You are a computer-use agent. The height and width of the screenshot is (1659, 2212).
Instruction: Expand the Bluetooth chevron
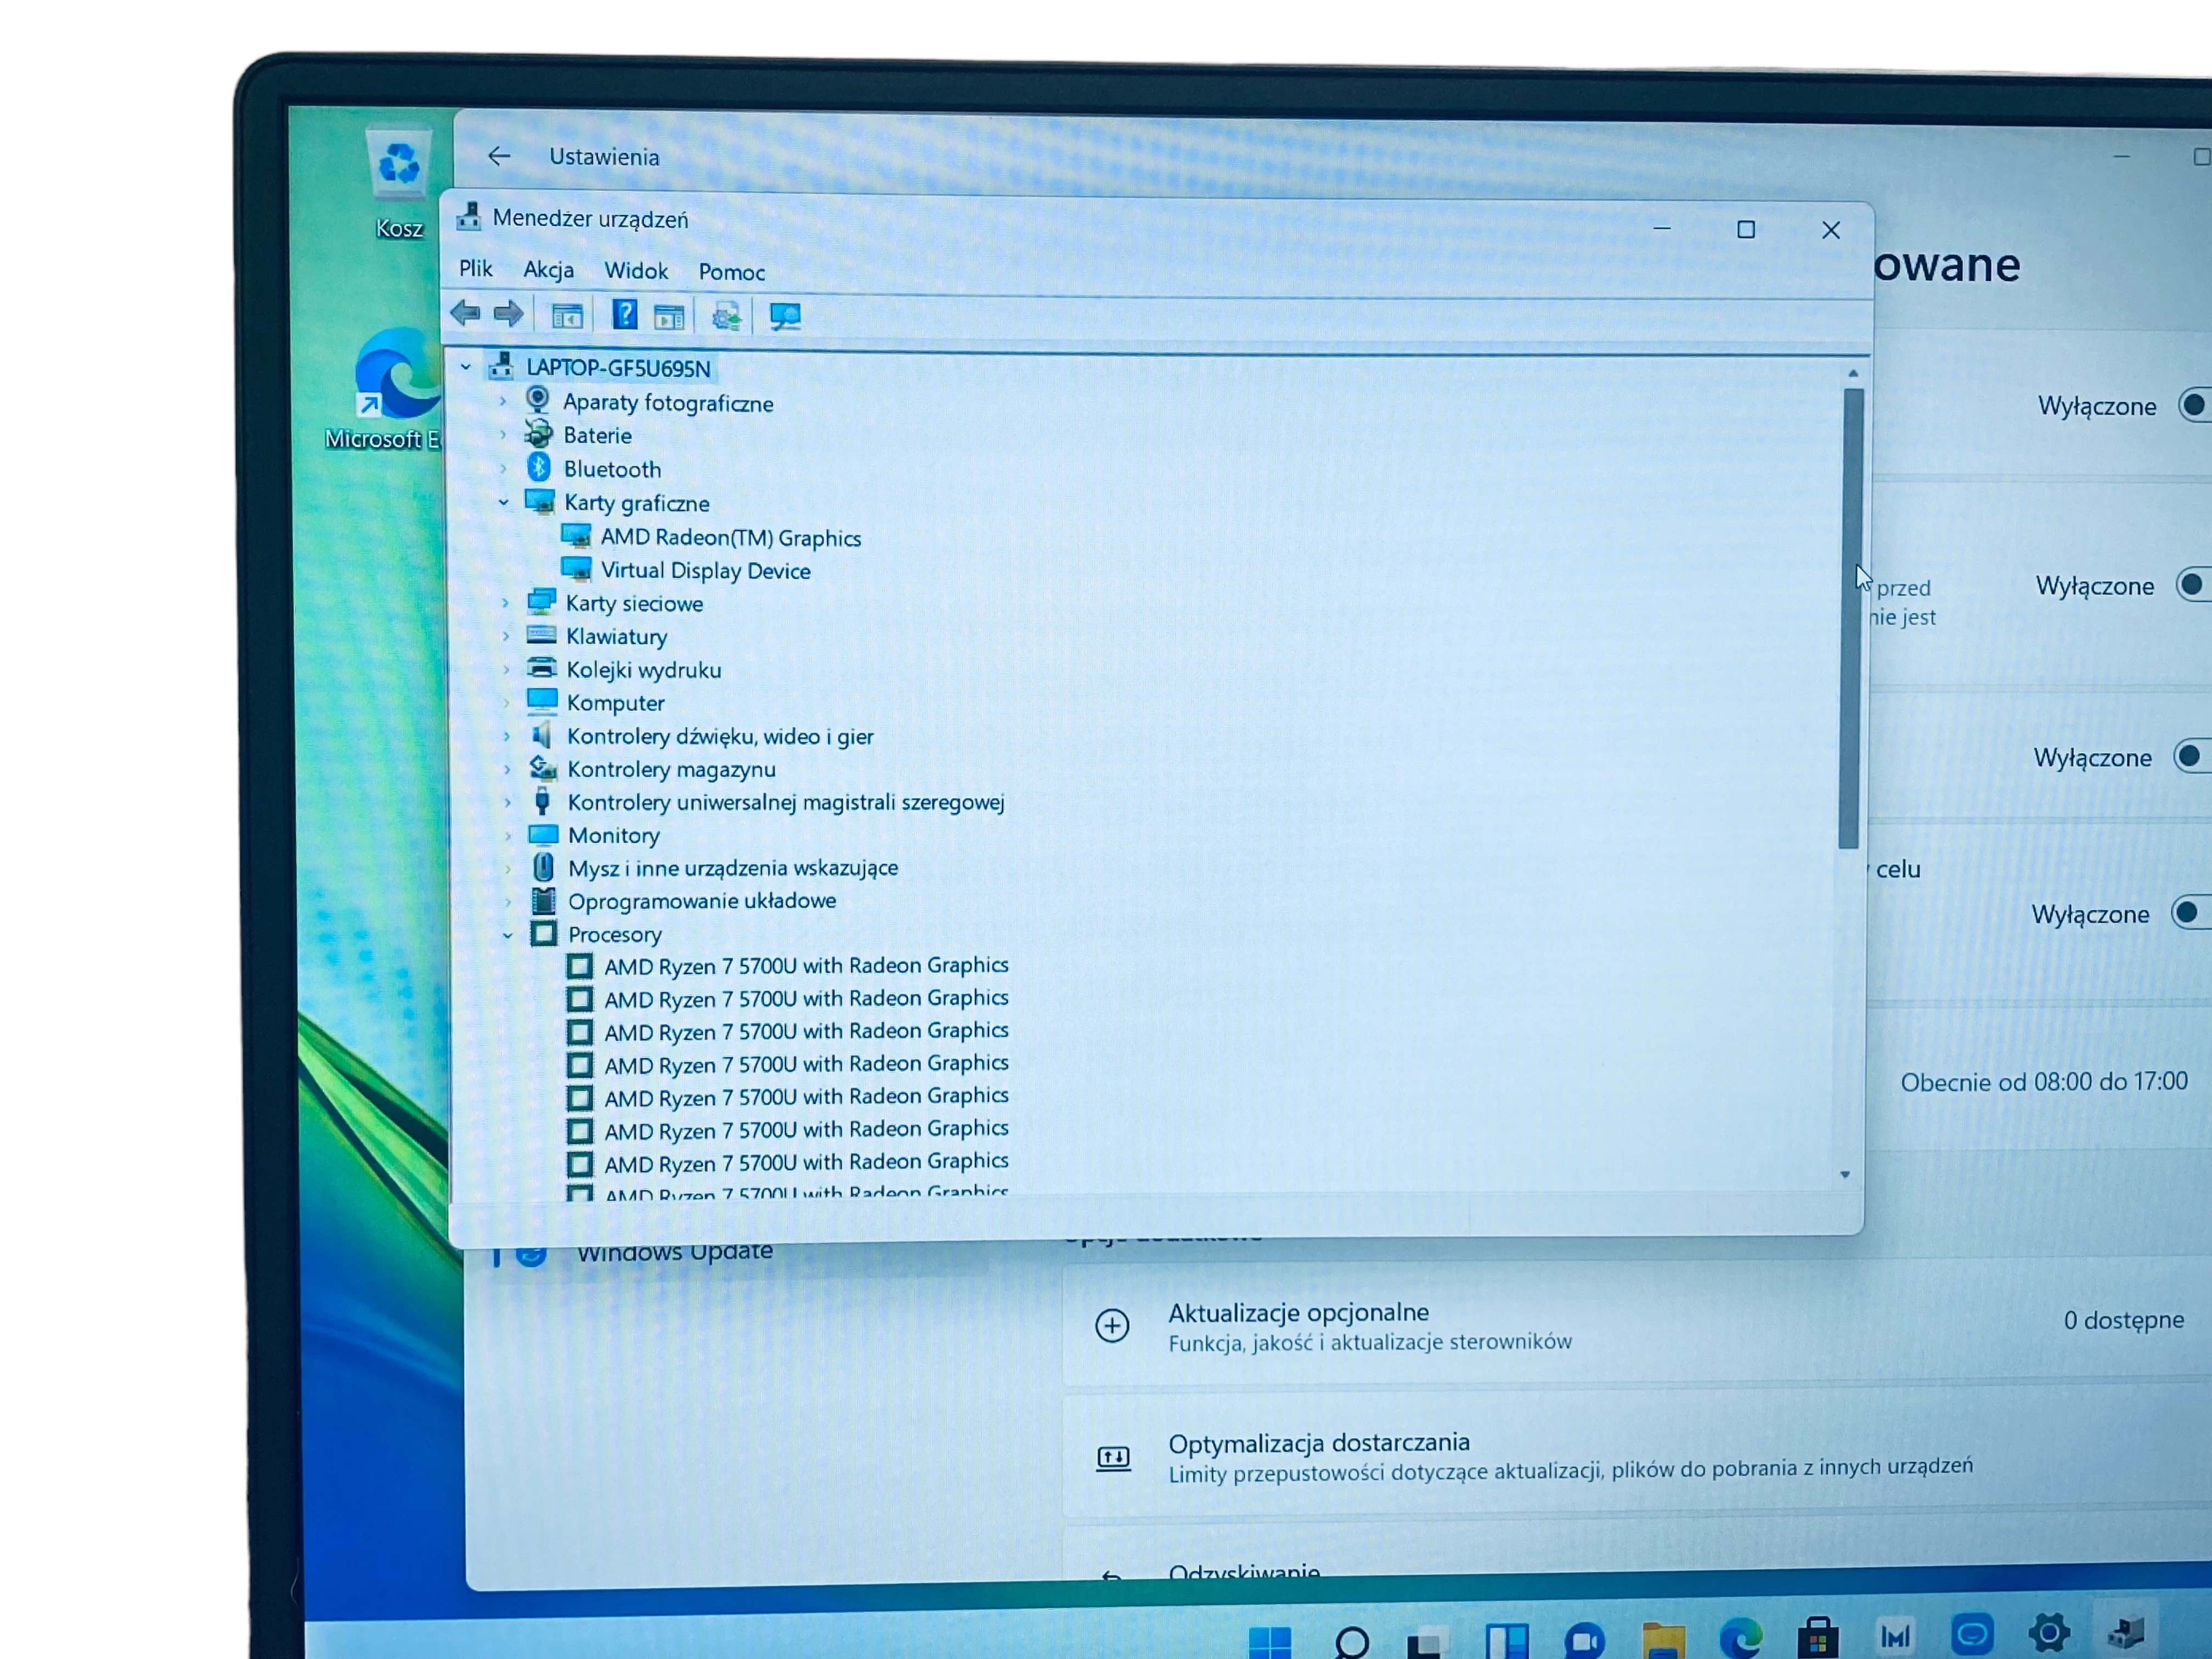tap(504, 468)
